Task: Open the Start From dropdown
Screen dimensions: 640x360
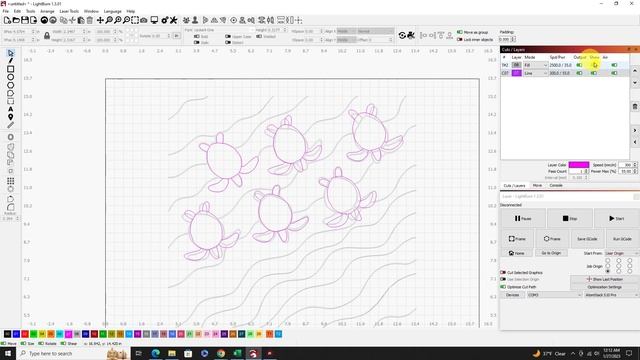Action: (621, 253)
